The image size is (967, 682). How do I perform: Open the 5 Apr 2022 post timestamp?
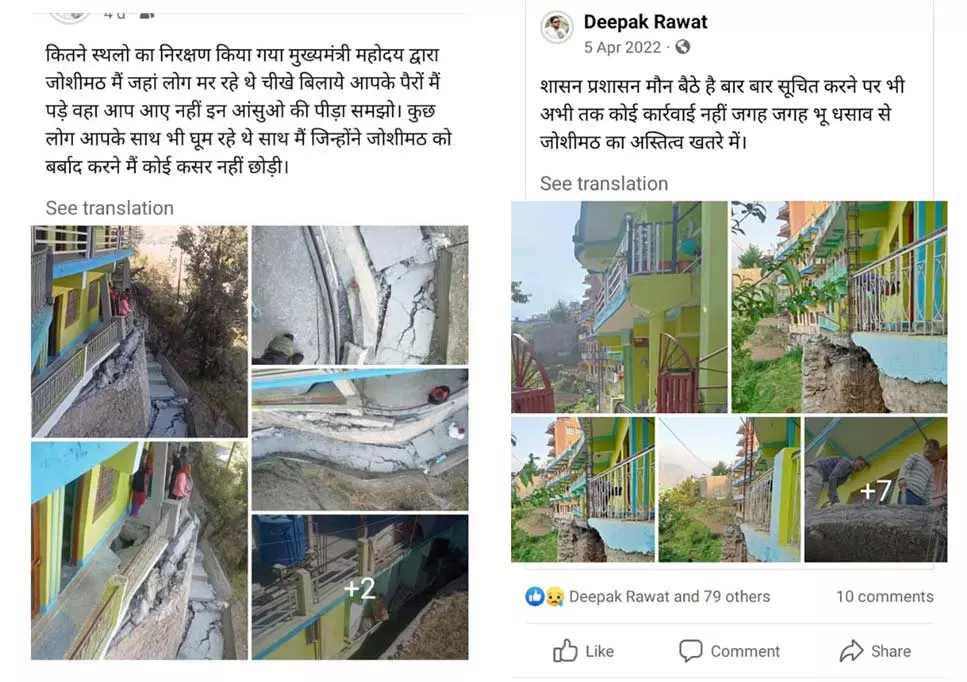tap(622, 47)
